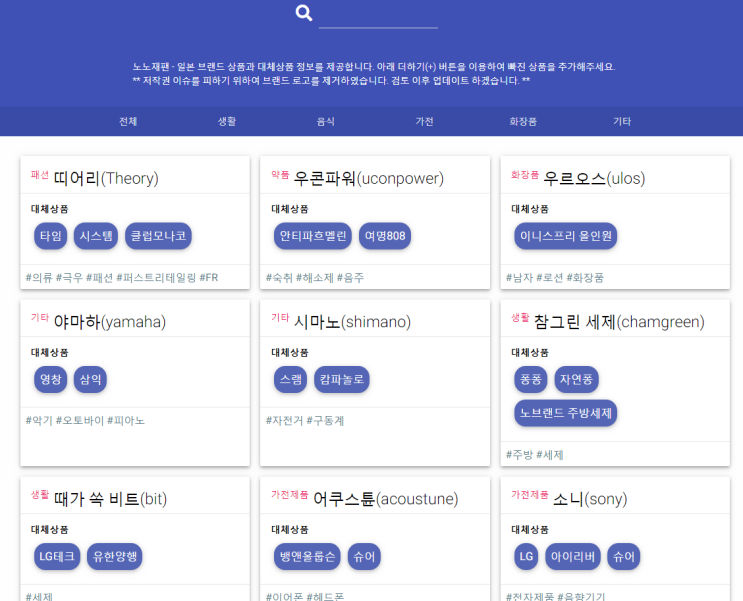Select the 이니스프리 chip under 우르오스
This screenshot has height=601, width=743.
coord(566,236)
